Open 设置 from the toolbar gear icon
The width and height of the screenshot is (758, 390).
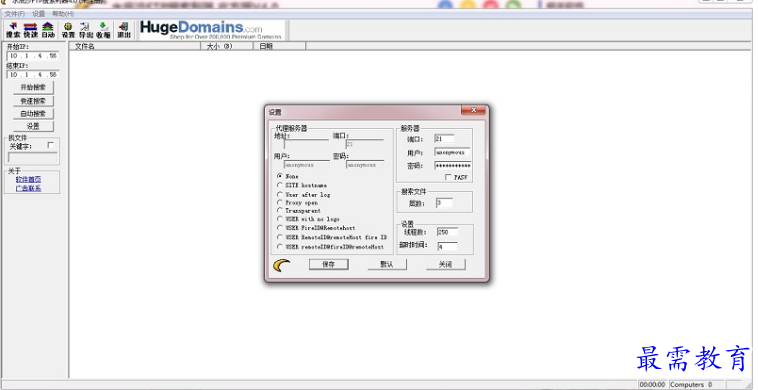click(68, 30)
